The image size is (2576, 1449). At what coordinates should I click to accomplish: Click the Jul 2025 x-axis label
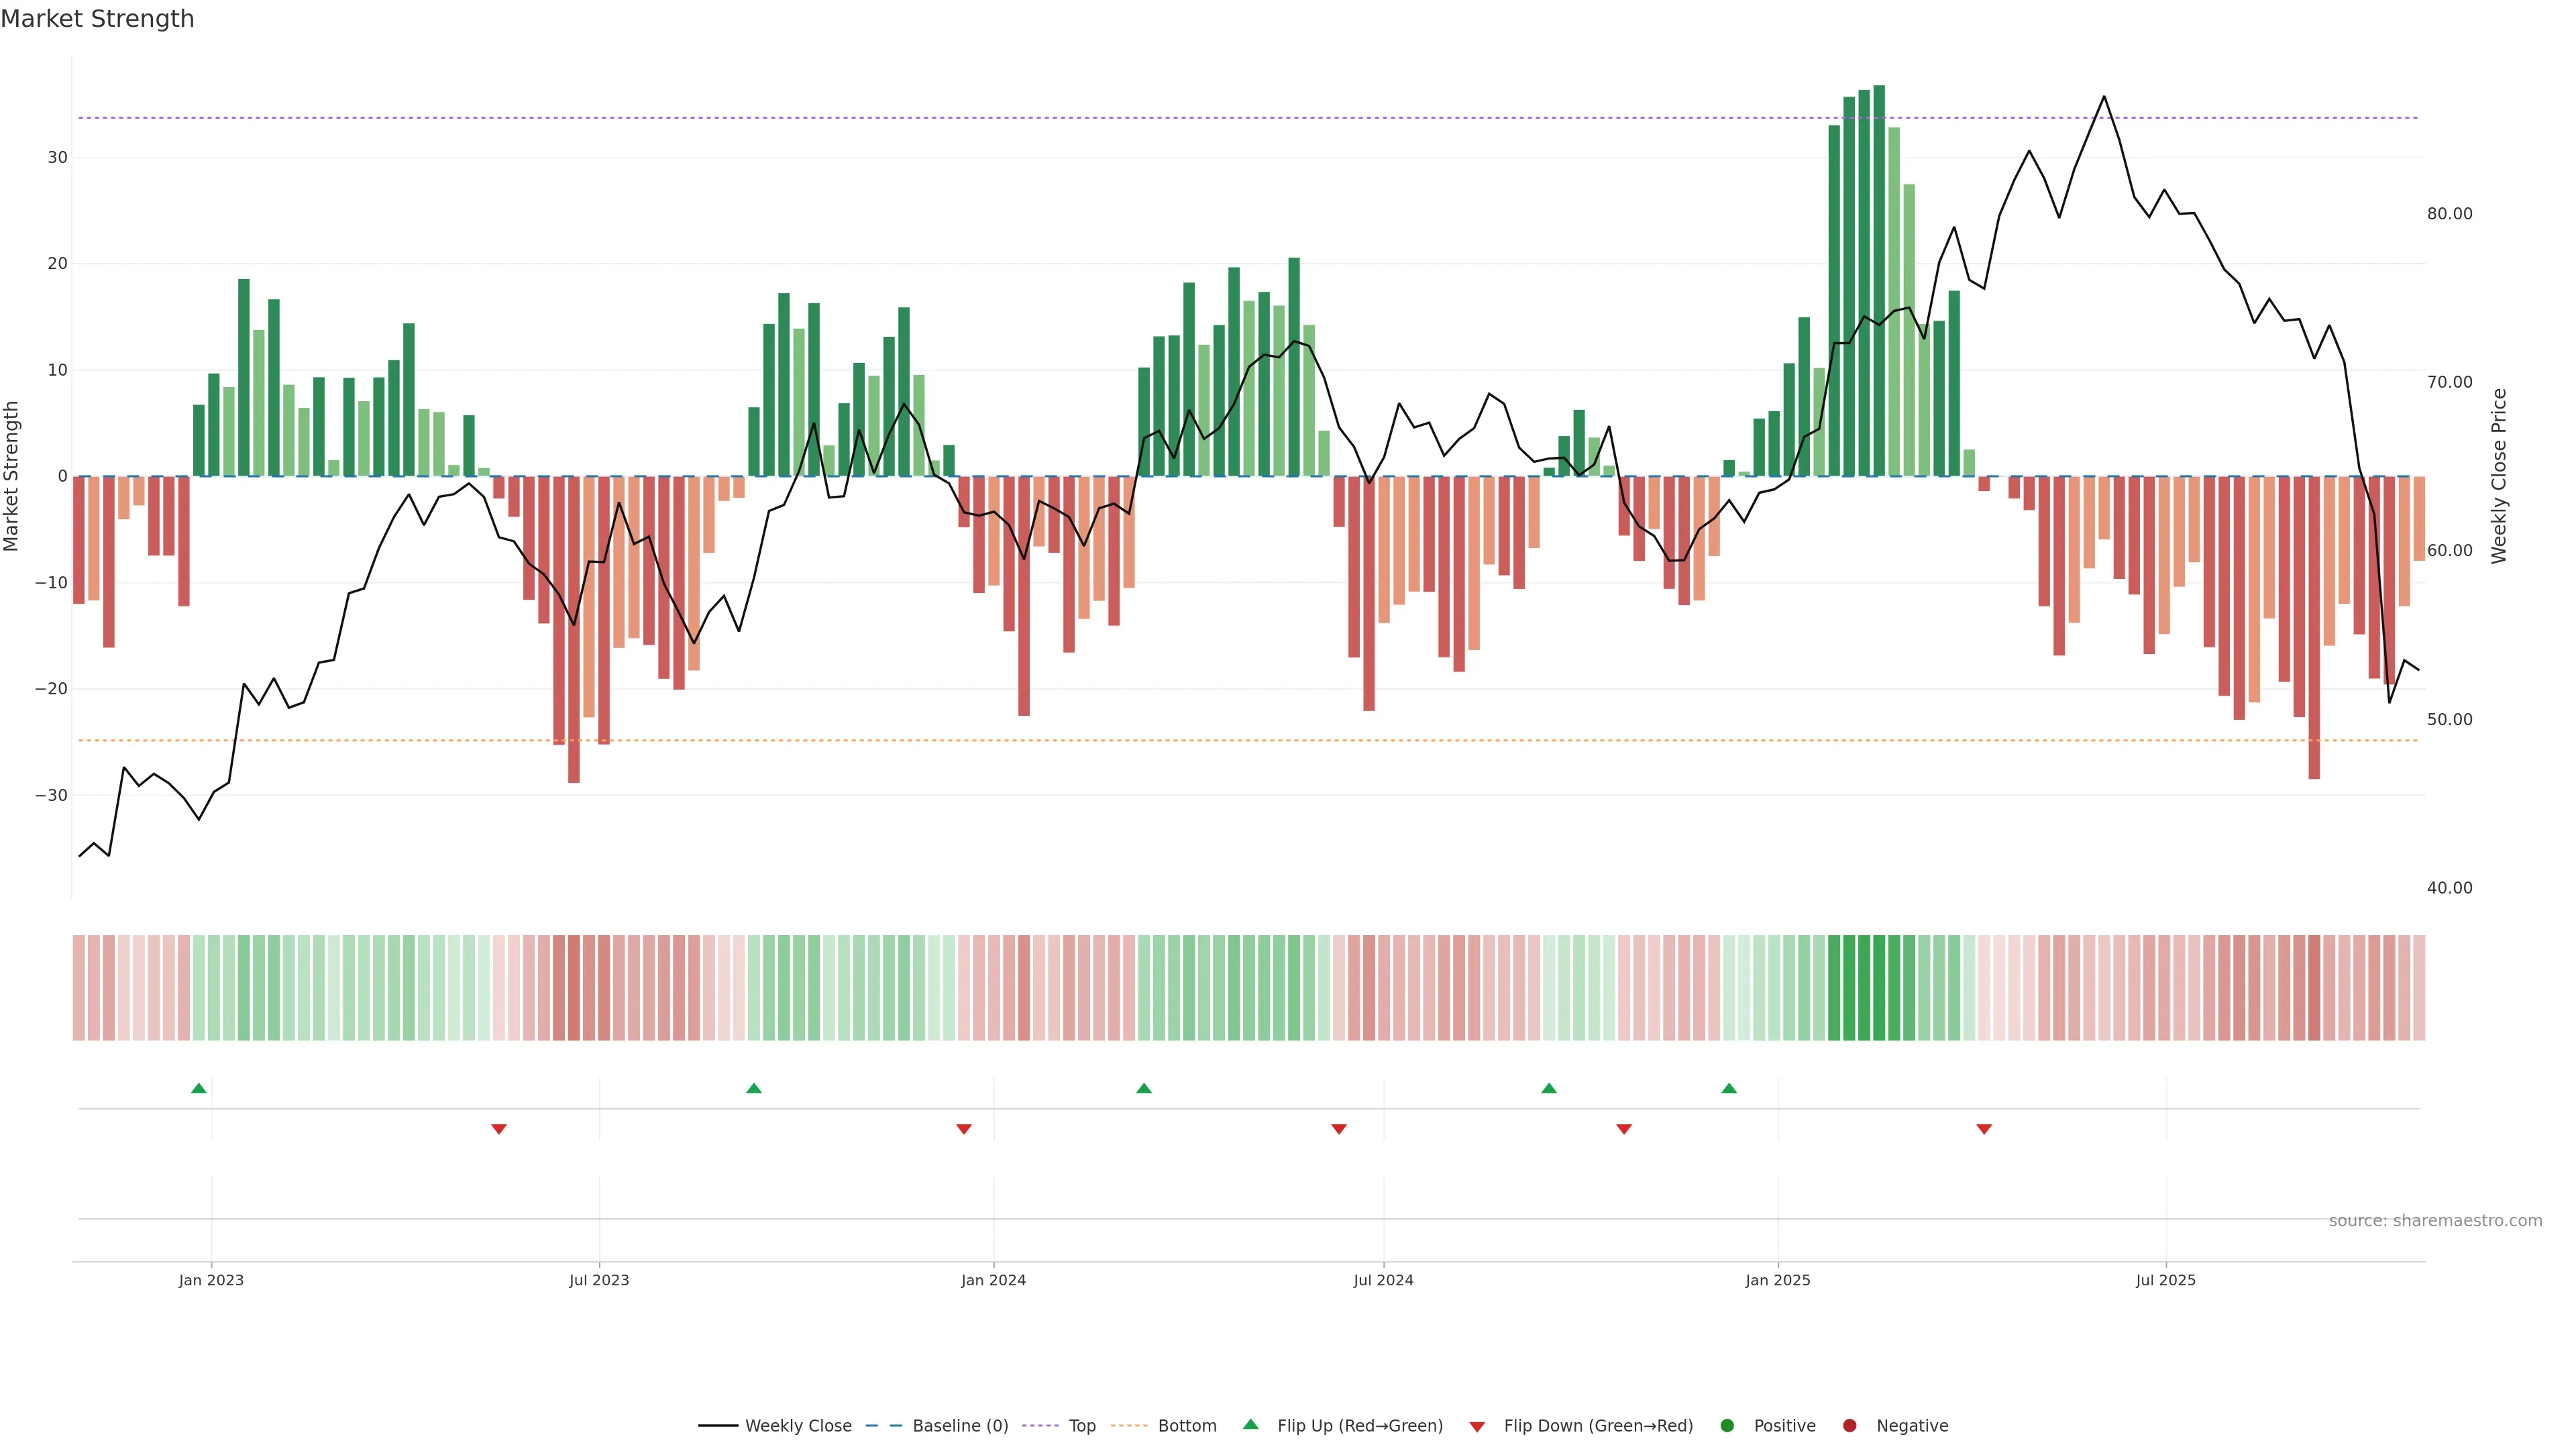pos(2165,1280)
